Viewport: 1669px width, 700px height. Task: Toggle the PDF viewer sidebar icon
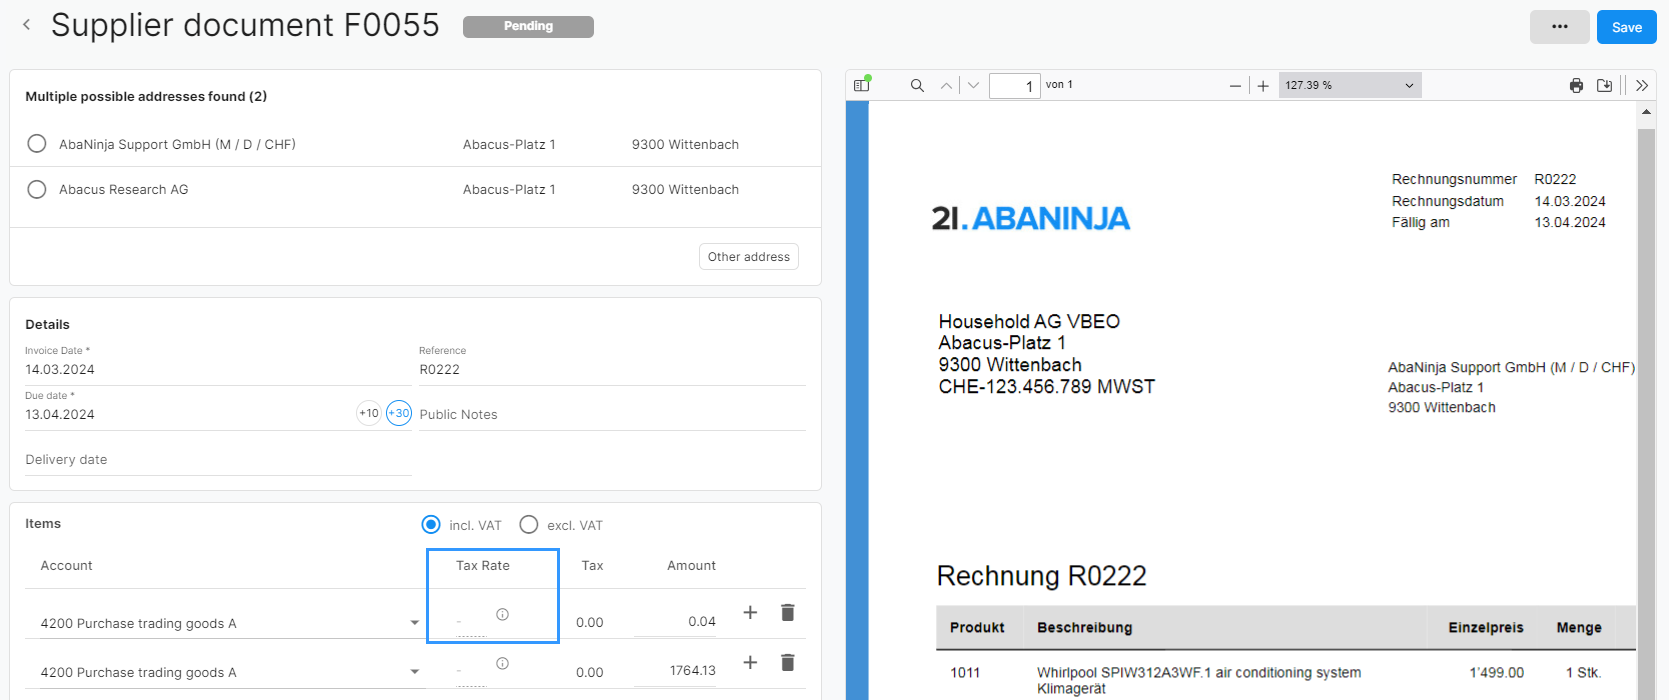861,86
